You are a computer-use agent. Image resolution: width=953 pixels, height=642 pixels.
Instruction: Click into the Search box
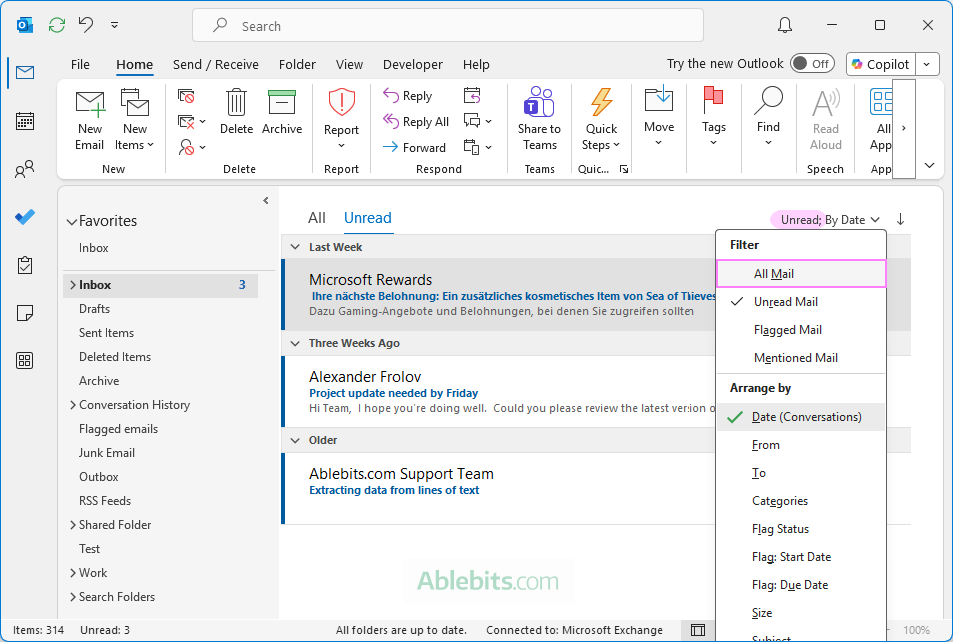pyautogui.click(x=448, y=26)
